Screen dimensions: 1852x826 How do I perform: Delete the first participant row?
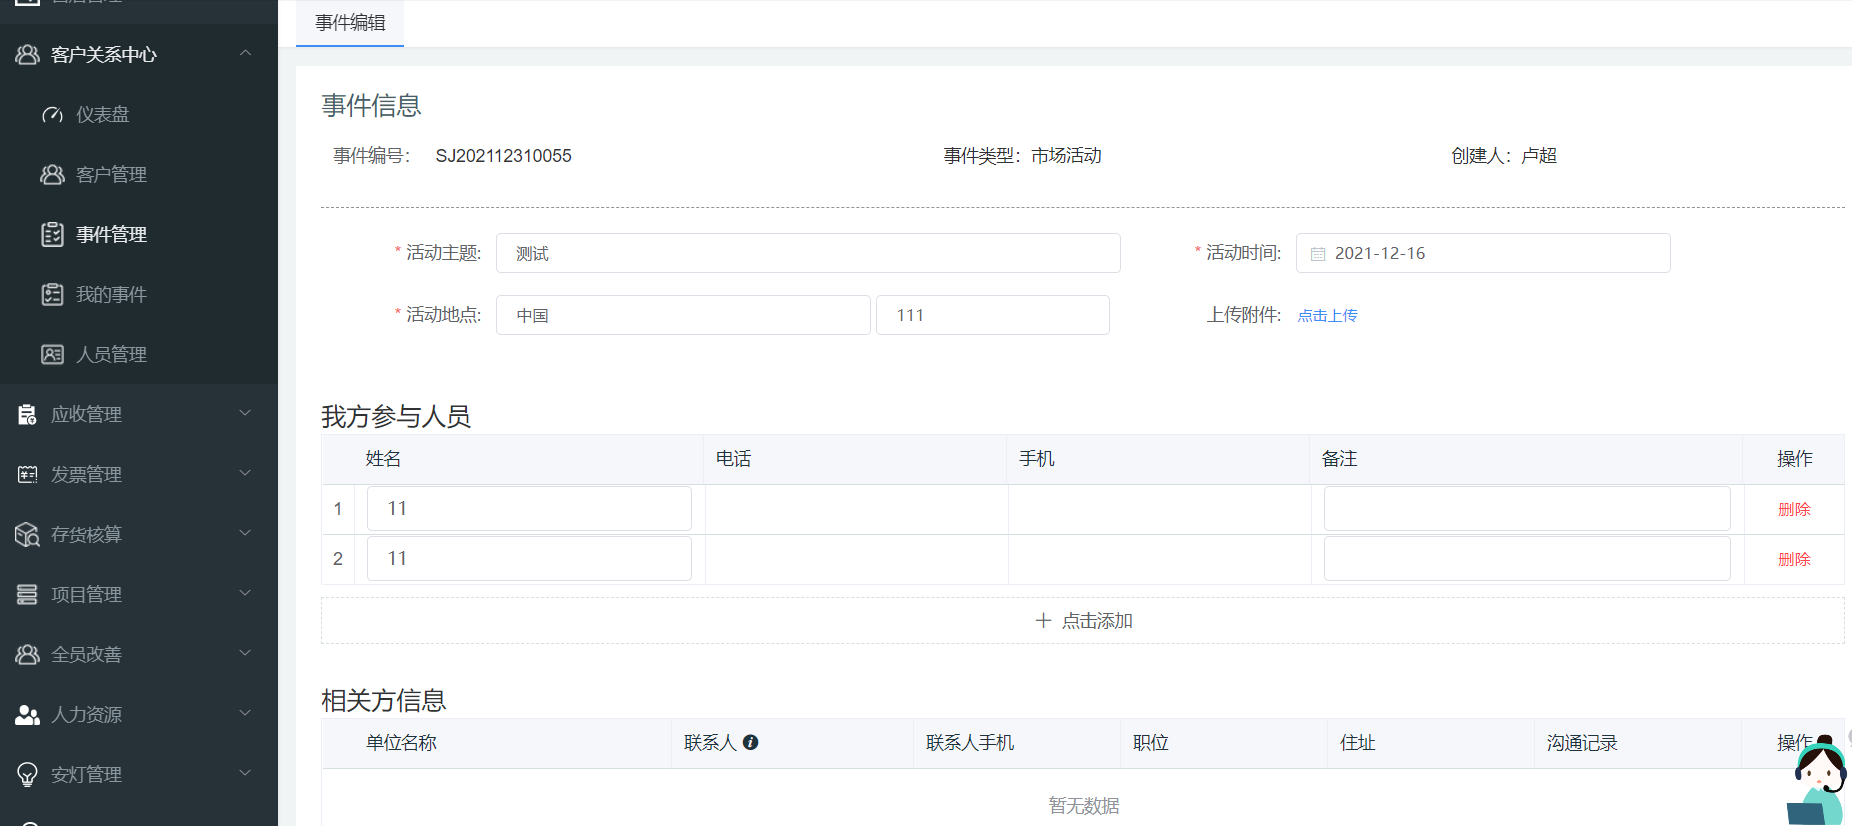(x=1794, y=509)
